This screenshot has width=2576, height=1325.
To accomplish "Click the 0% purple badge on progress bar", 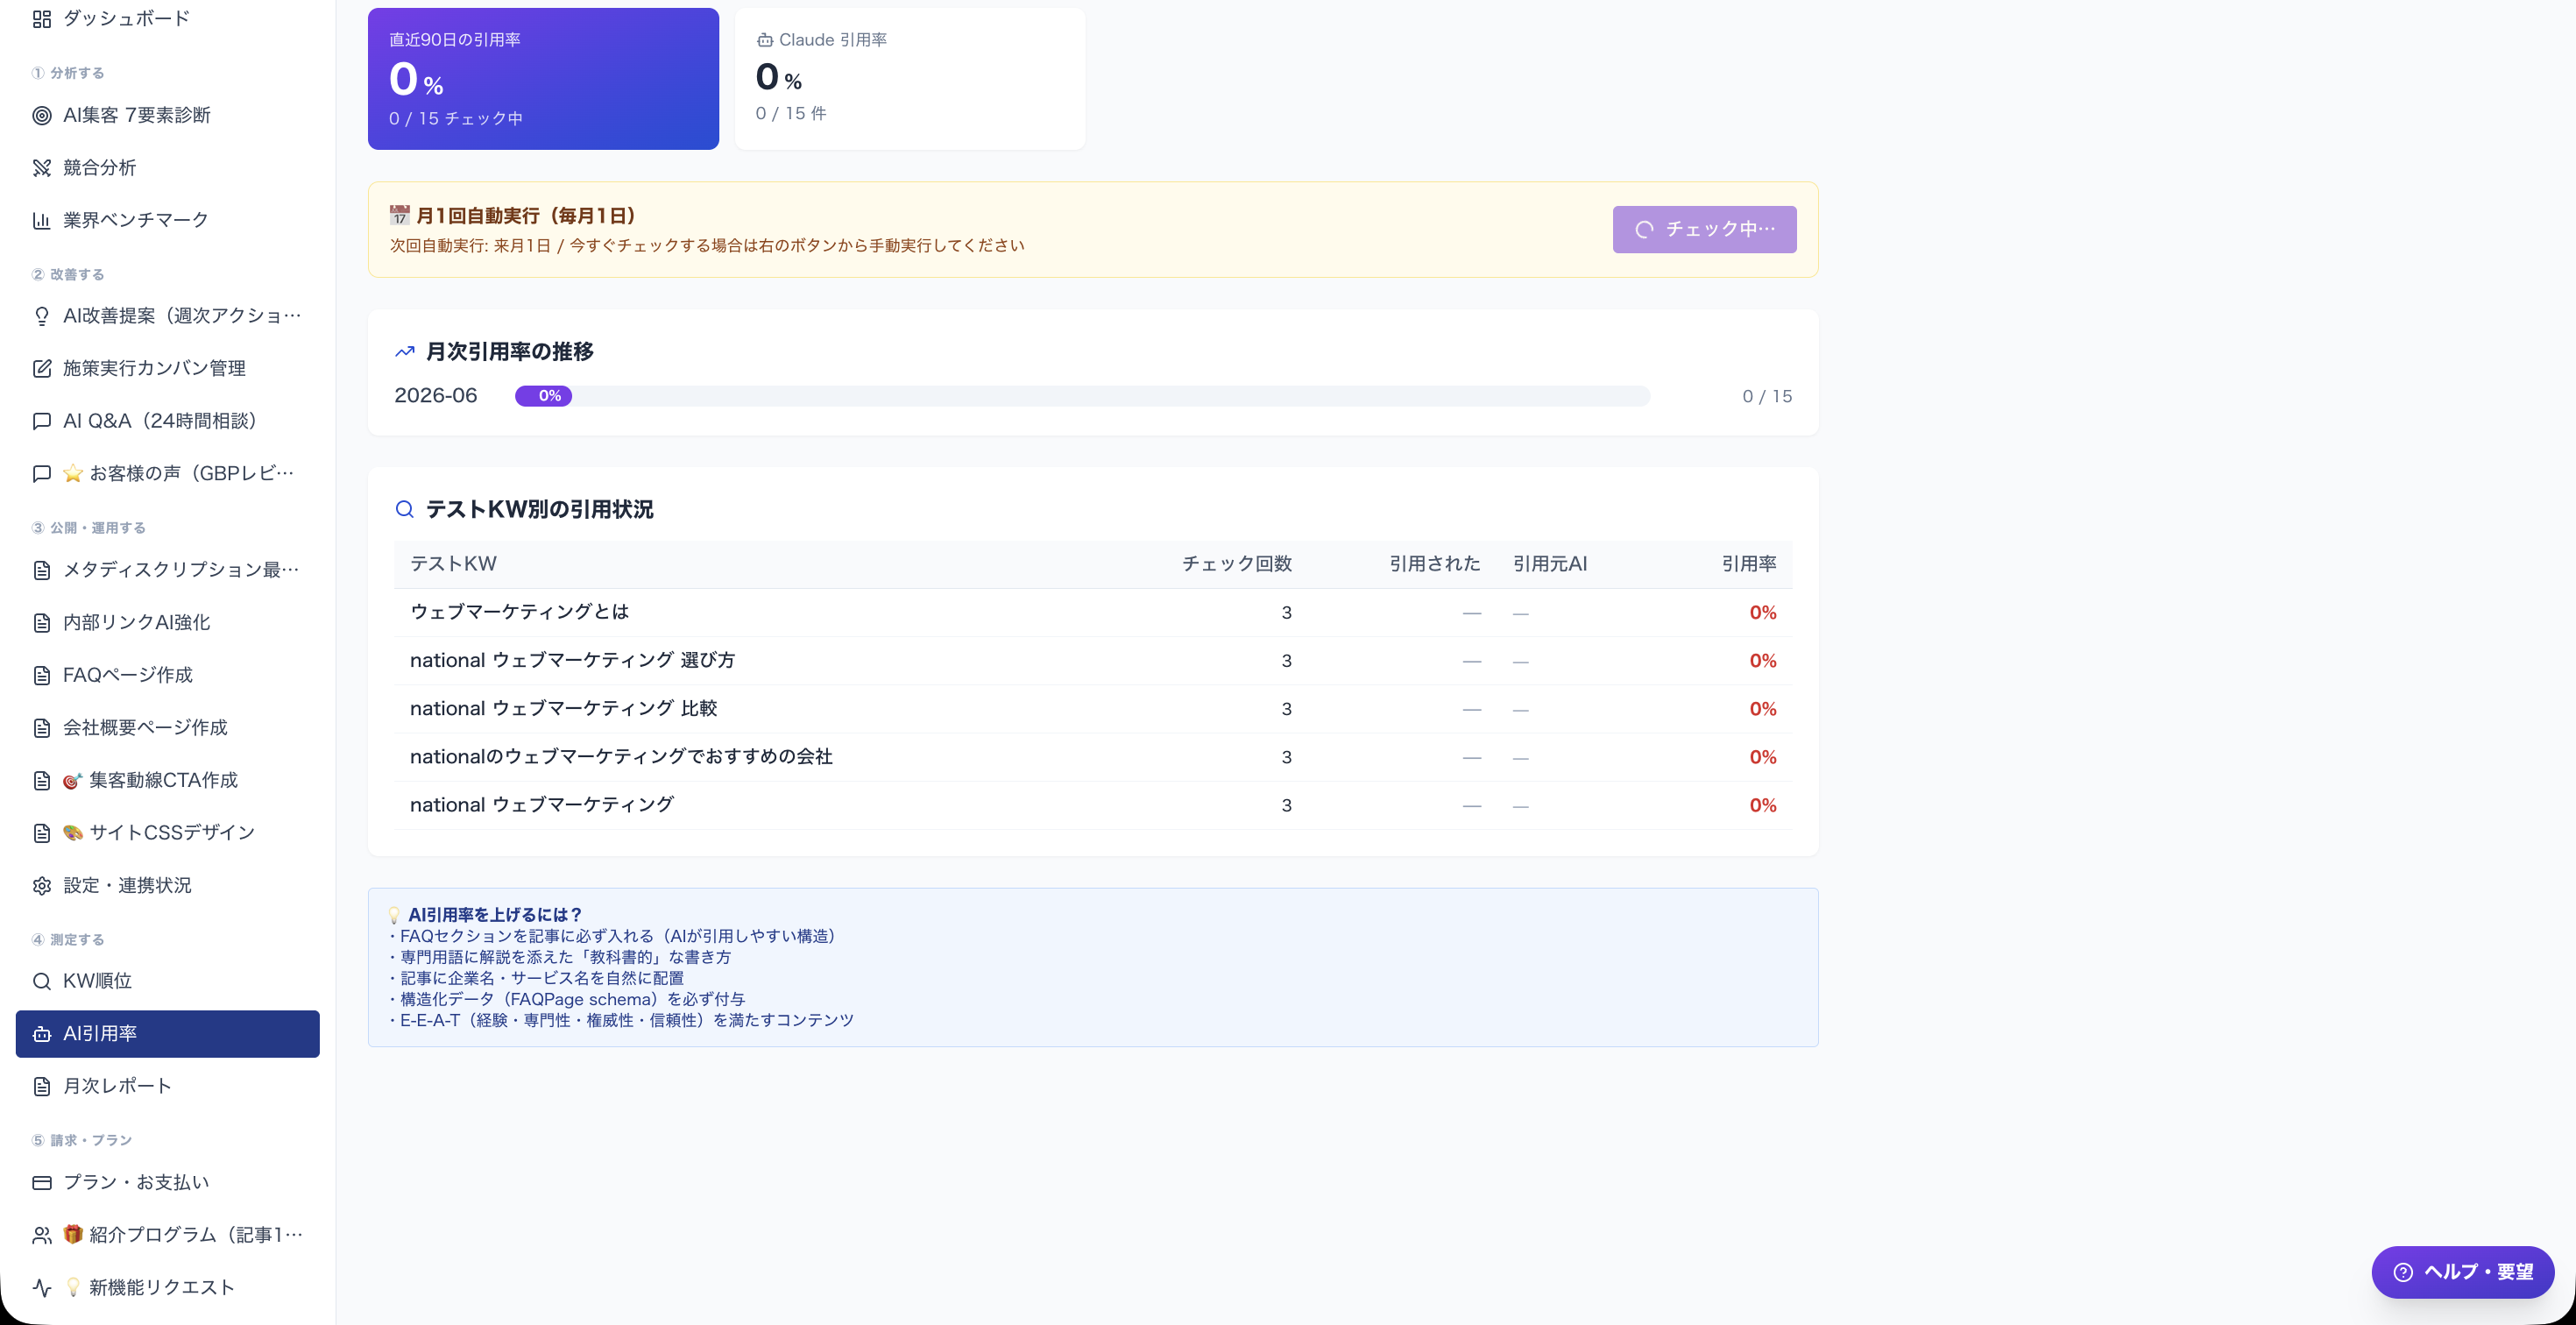I will tap(543, 396).
